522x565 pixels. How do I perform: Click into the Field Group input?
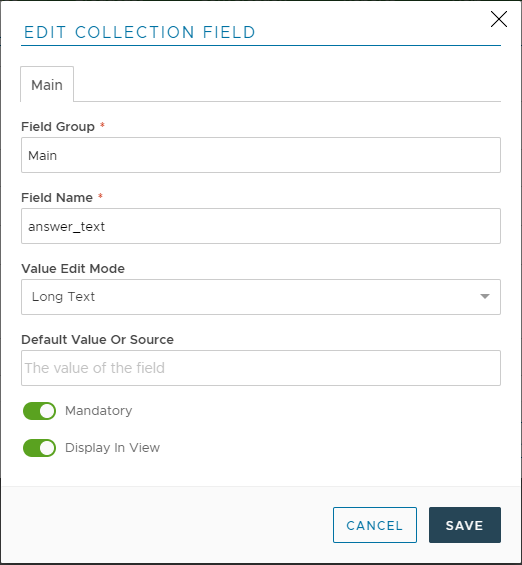point(261,155)
